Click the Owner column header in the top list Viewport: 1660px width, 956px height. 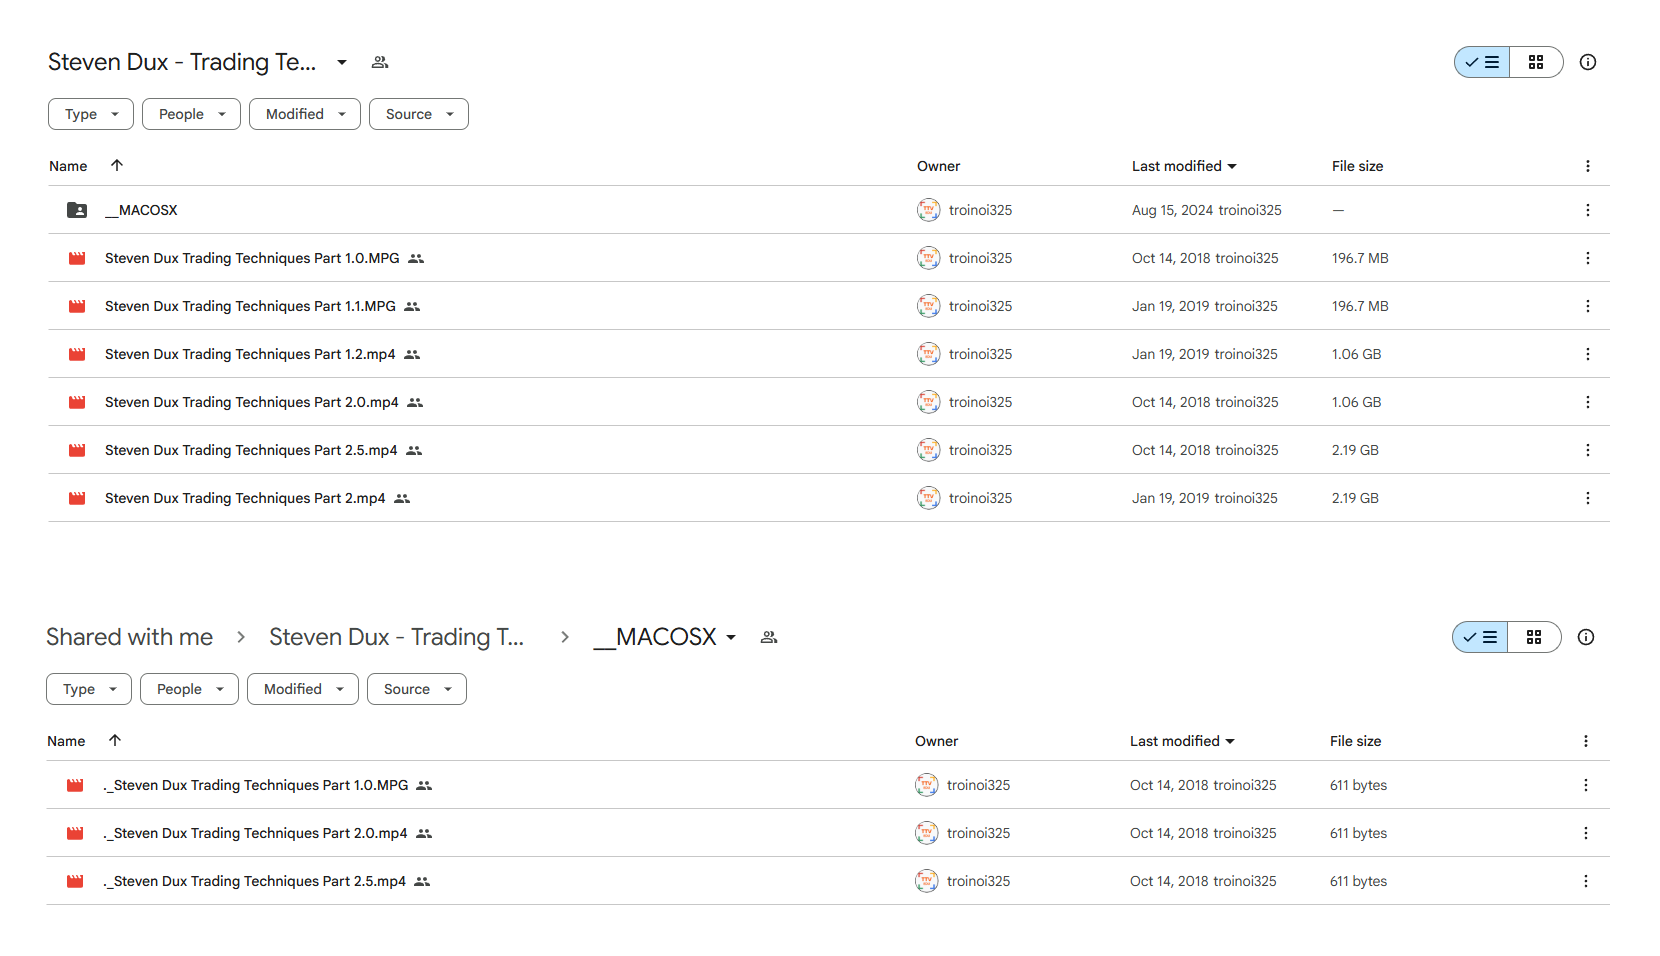click(x=938, y=166)
